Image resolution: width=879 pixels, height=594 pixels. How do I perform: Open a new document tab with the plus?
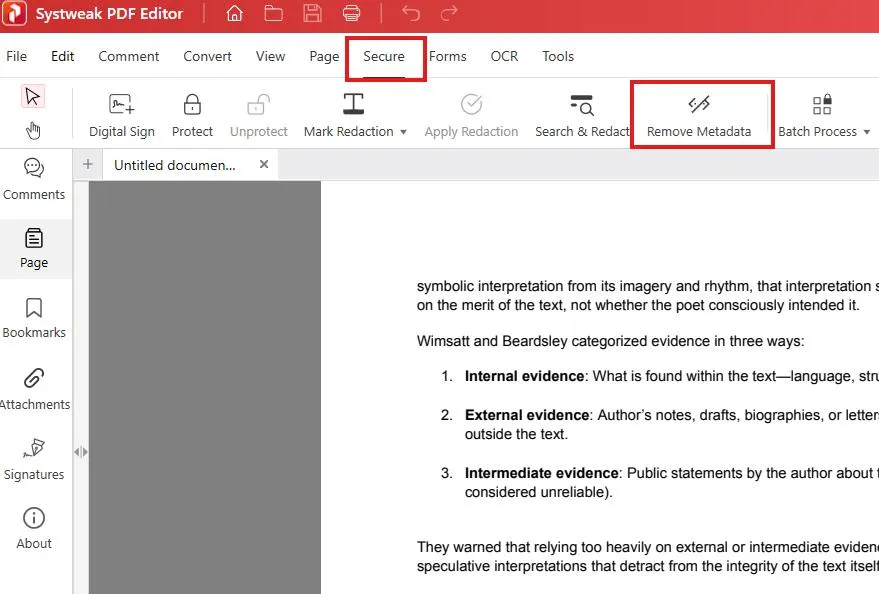(x=88, y=164)
